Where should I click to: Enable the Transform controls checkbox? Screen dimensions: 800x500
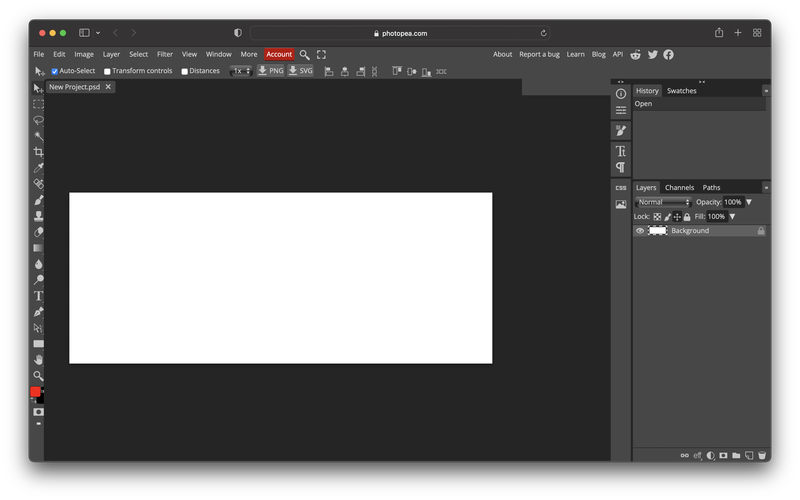(108, 71)
